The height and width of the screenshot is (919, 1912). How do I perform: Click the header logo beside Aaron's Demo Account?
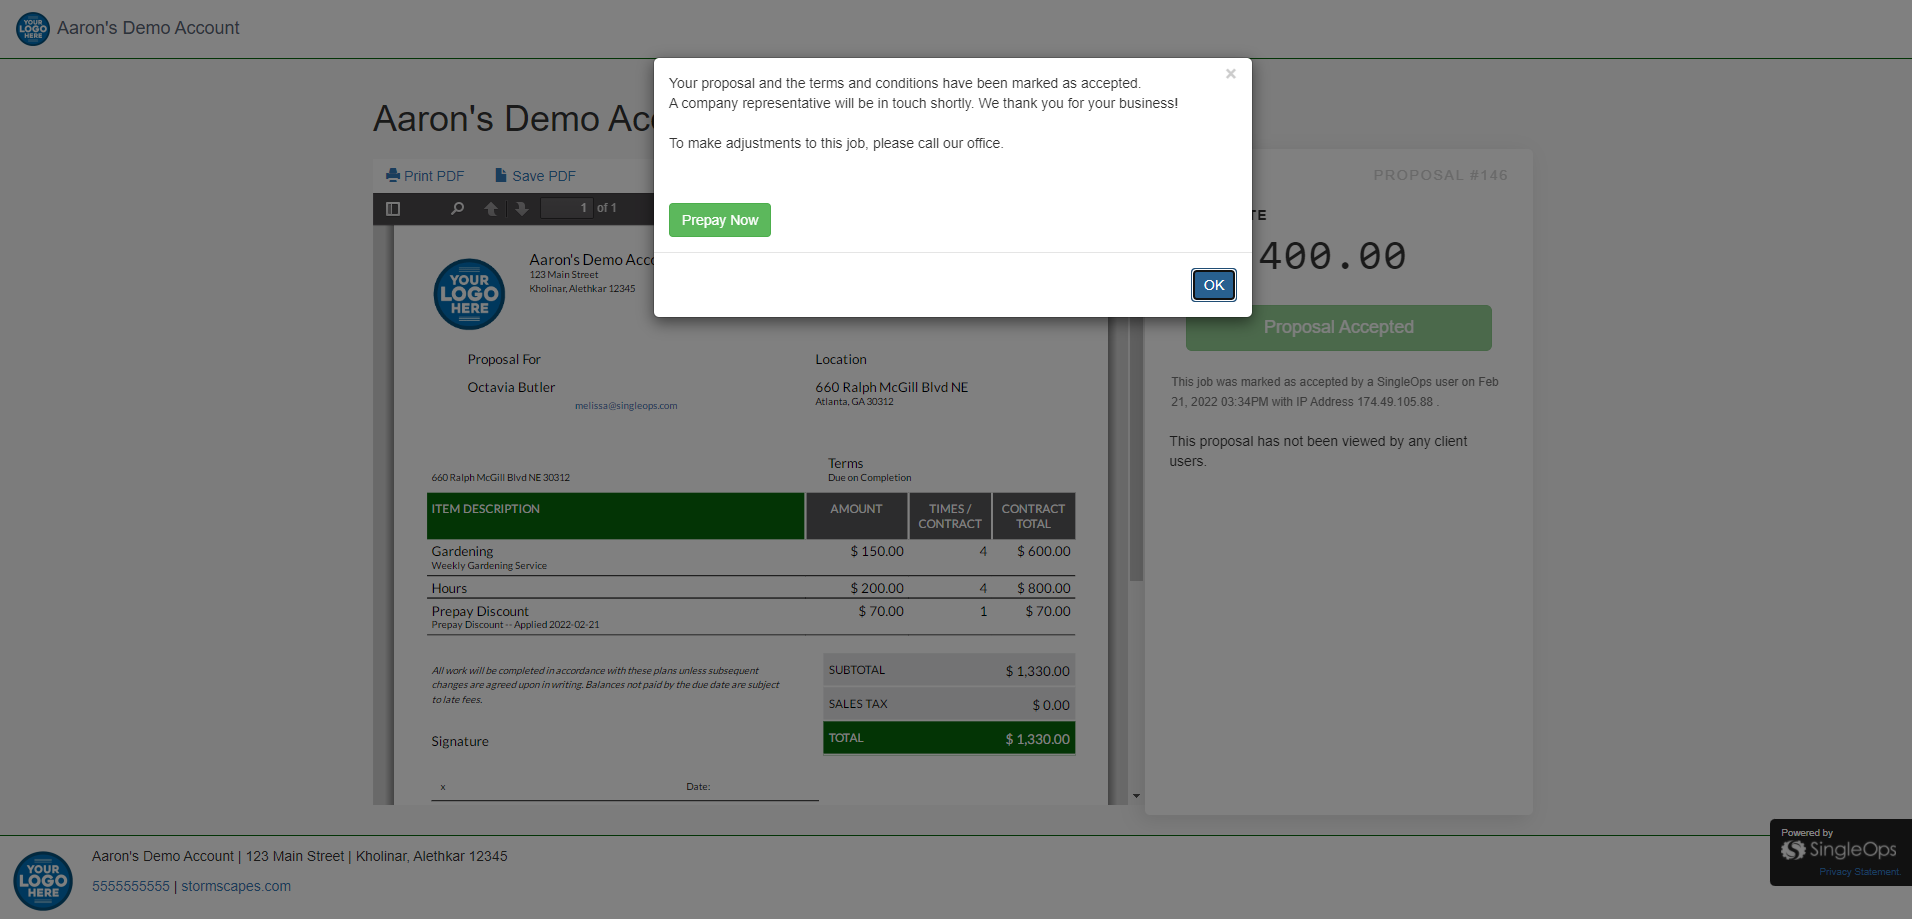coord(33,28)
